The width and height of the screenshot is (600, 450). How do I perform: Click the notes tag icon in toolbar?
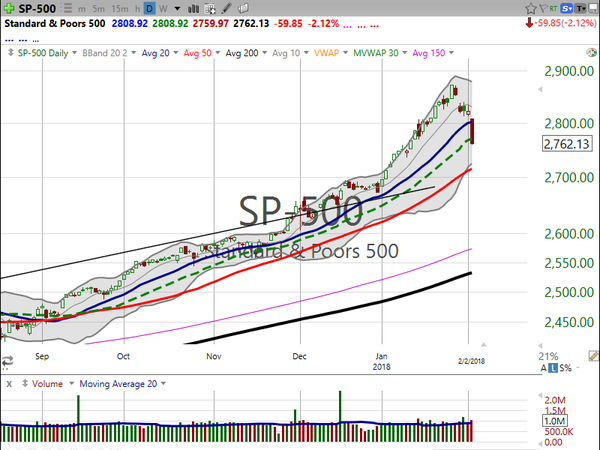point(243,8)
